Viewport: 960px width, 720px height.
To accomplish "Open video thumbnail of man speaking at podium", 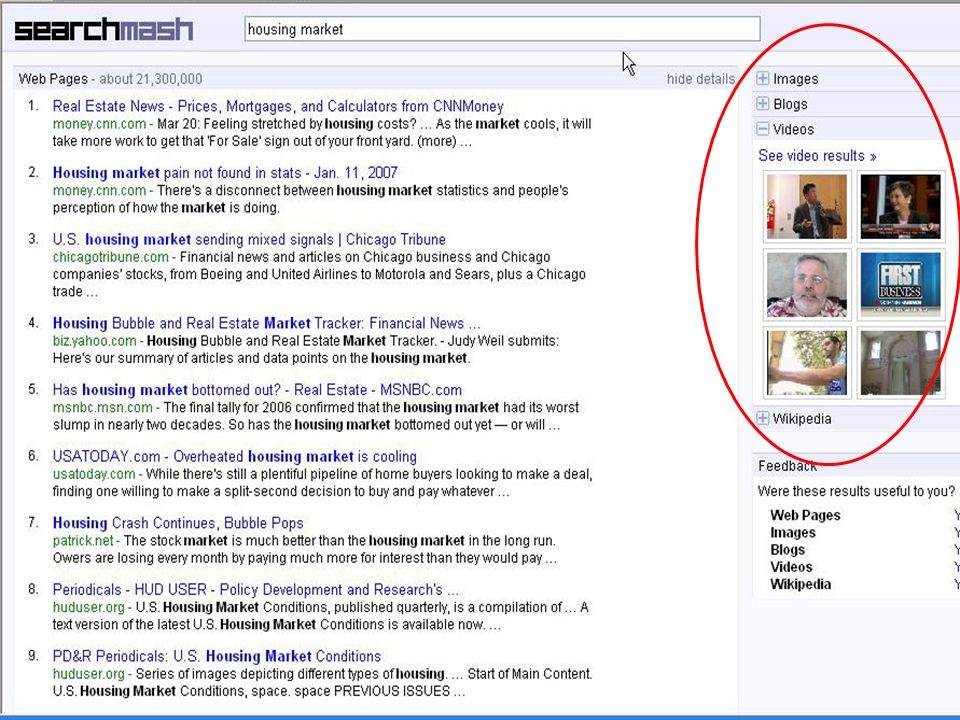I will click(x=807, y=206).
